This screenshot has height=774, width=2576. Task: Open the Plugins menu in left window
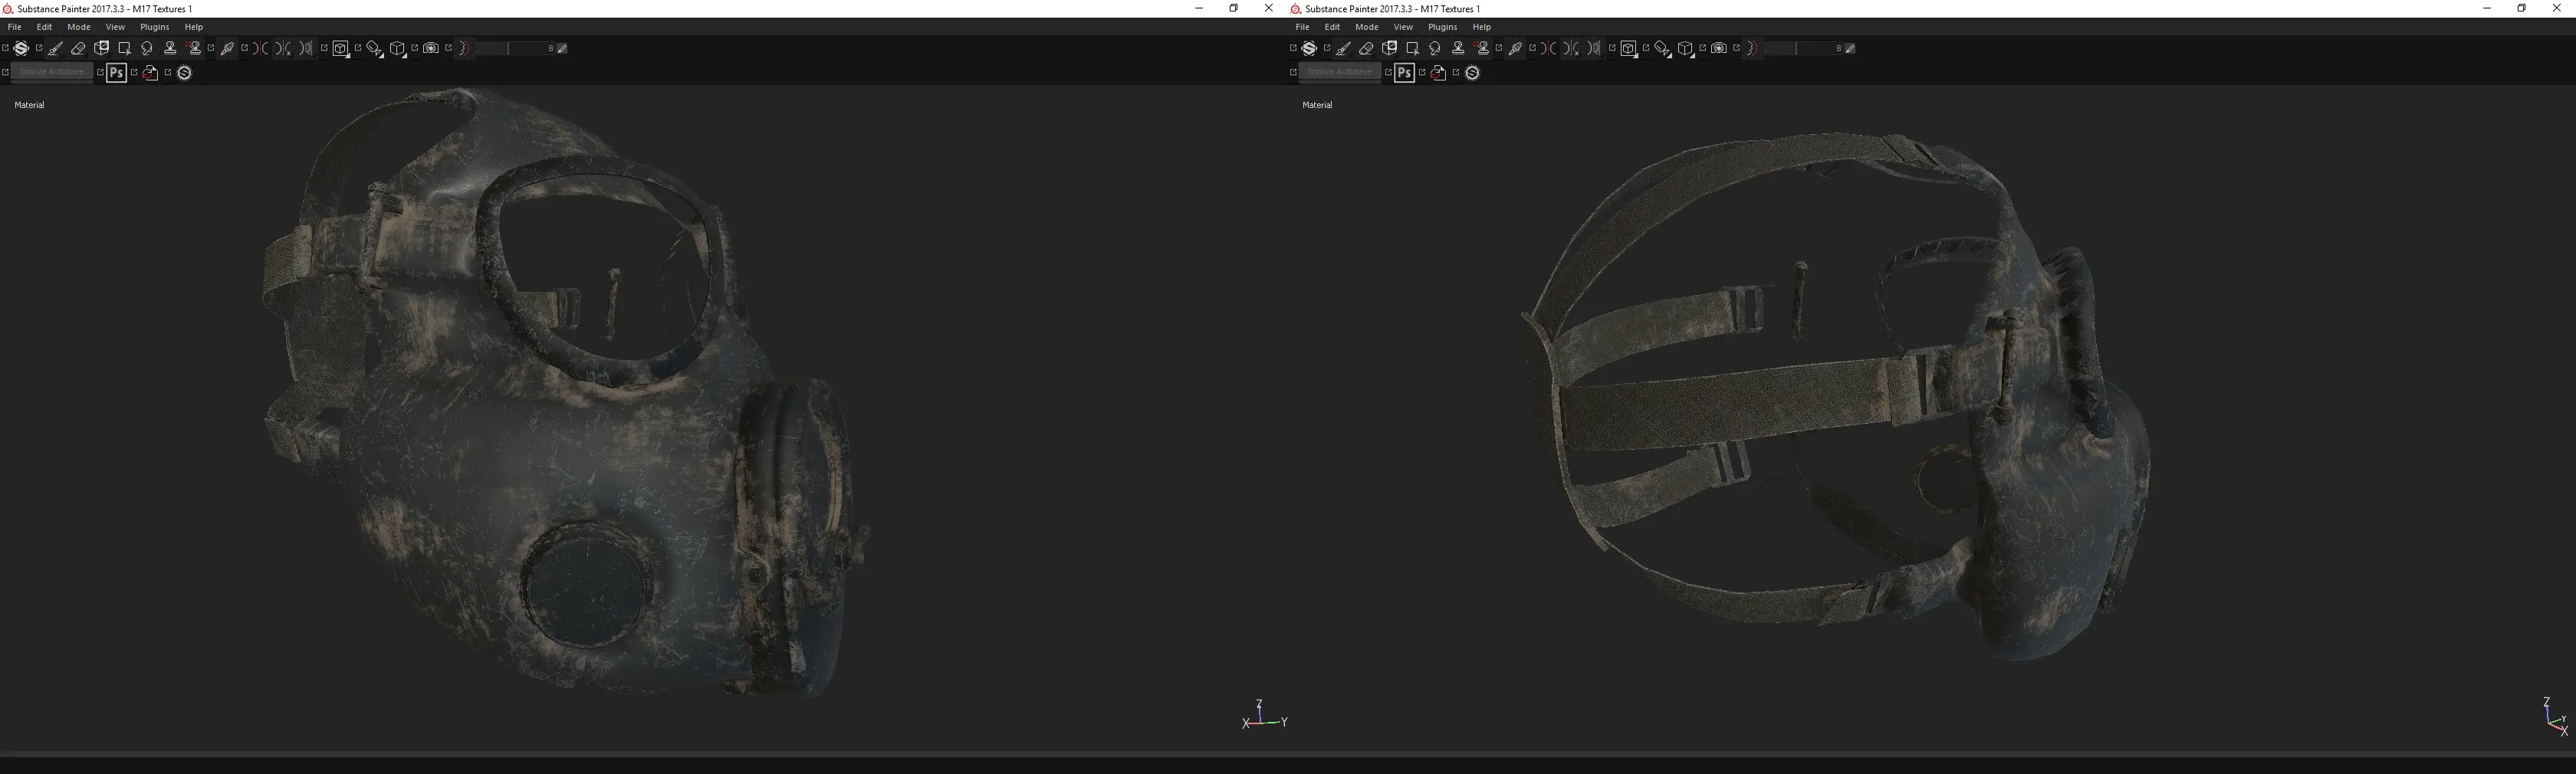click(154, 27)
